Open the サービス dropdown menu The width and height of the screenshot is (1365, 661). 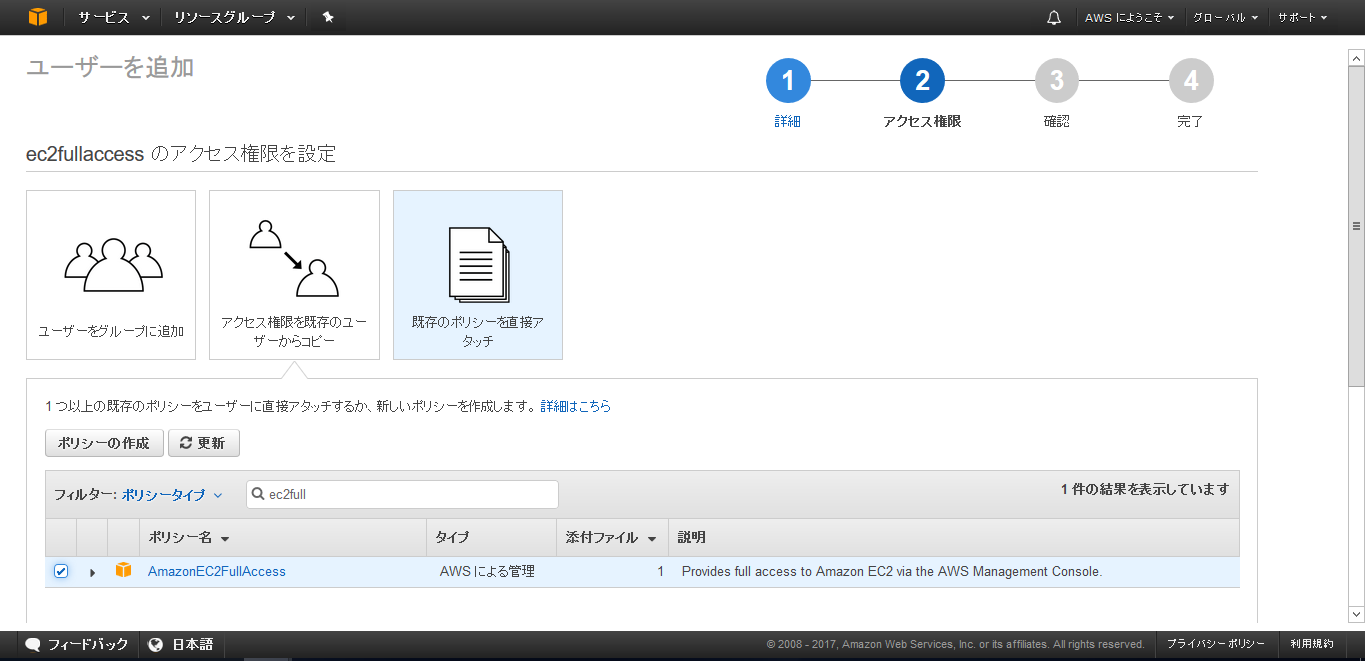coord(114,17)
